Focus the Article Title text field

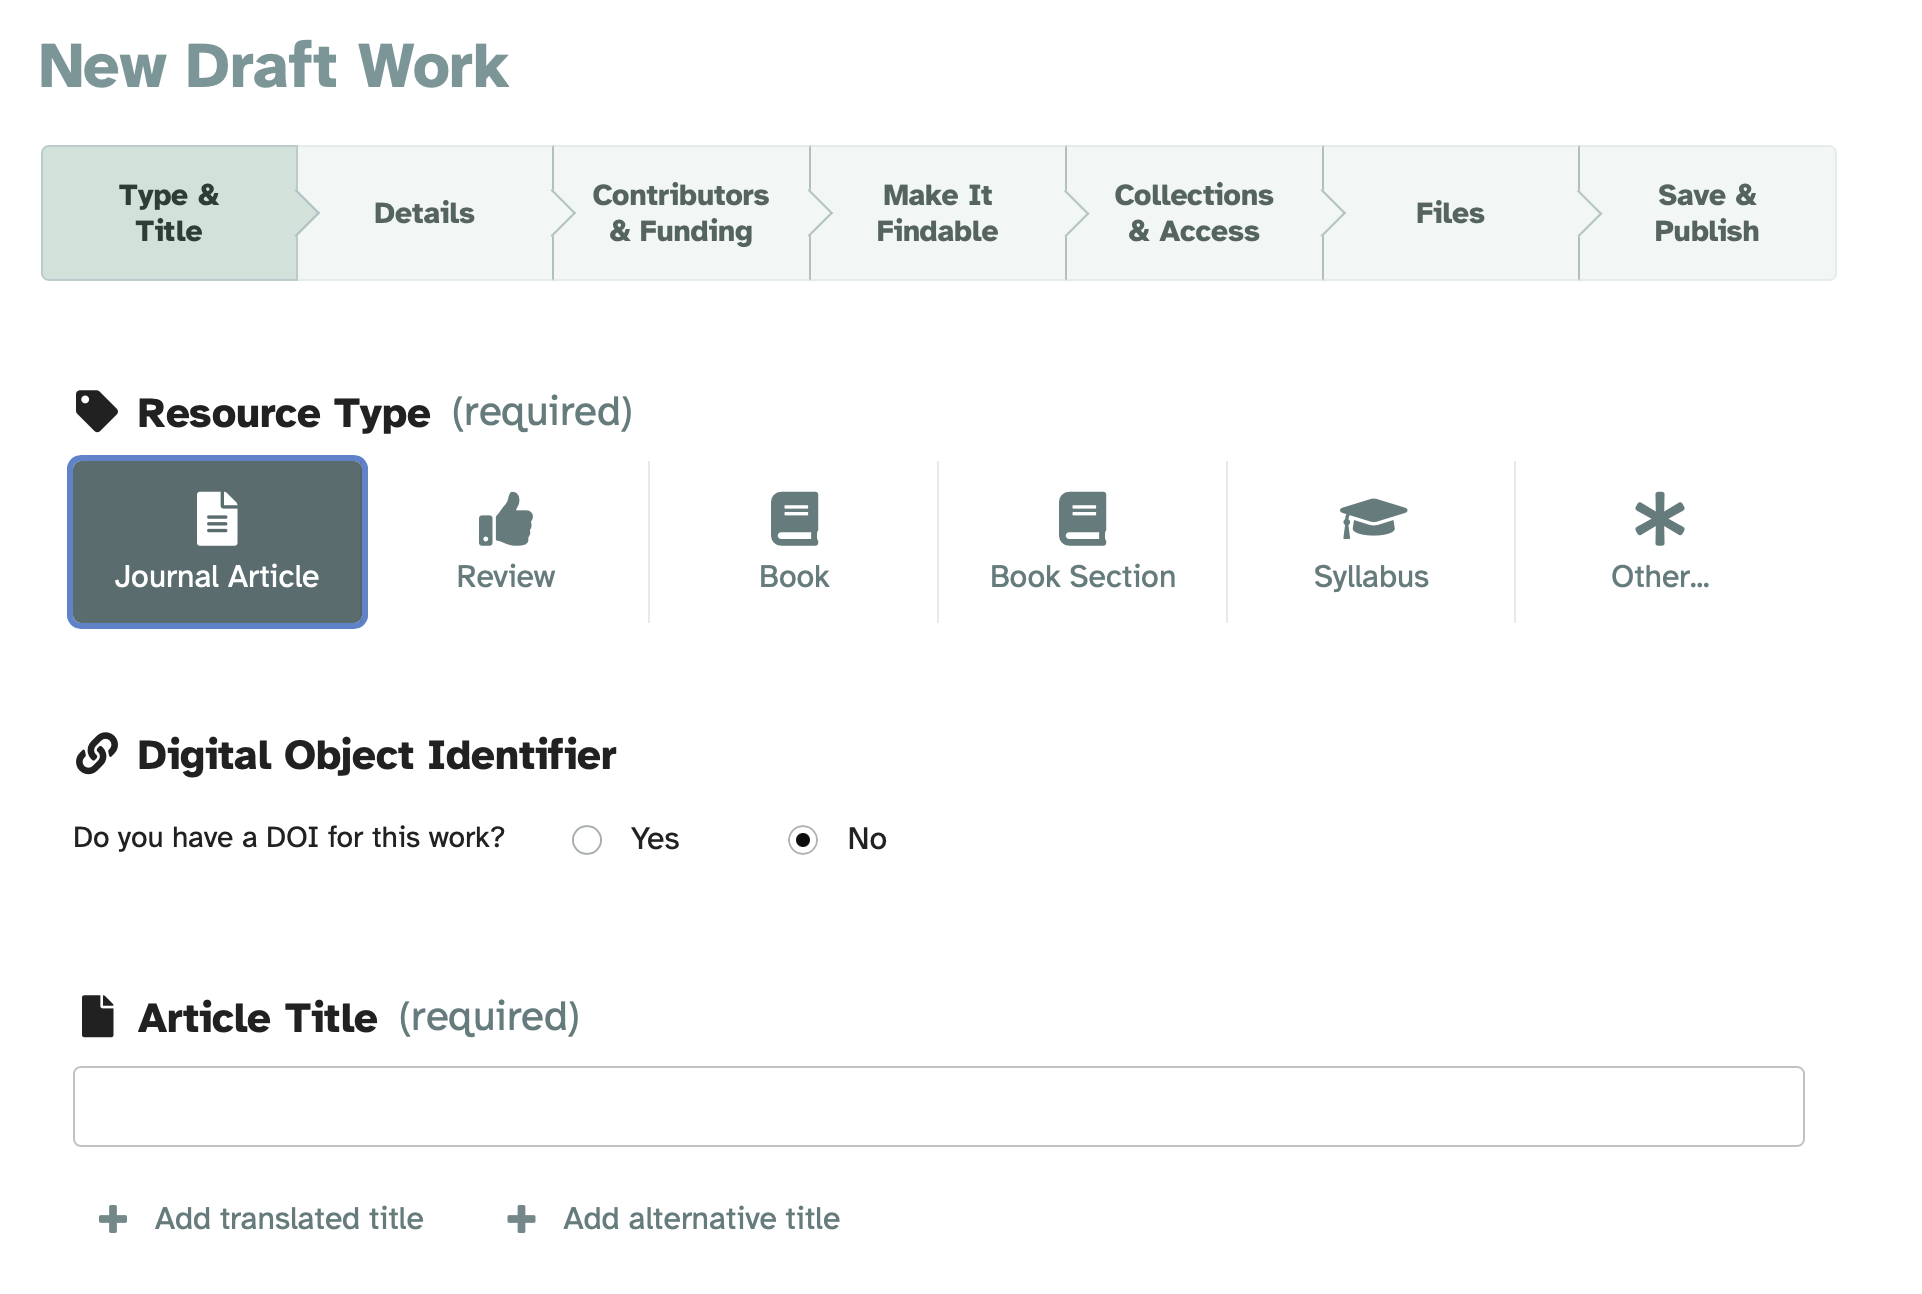point(938,1107)
